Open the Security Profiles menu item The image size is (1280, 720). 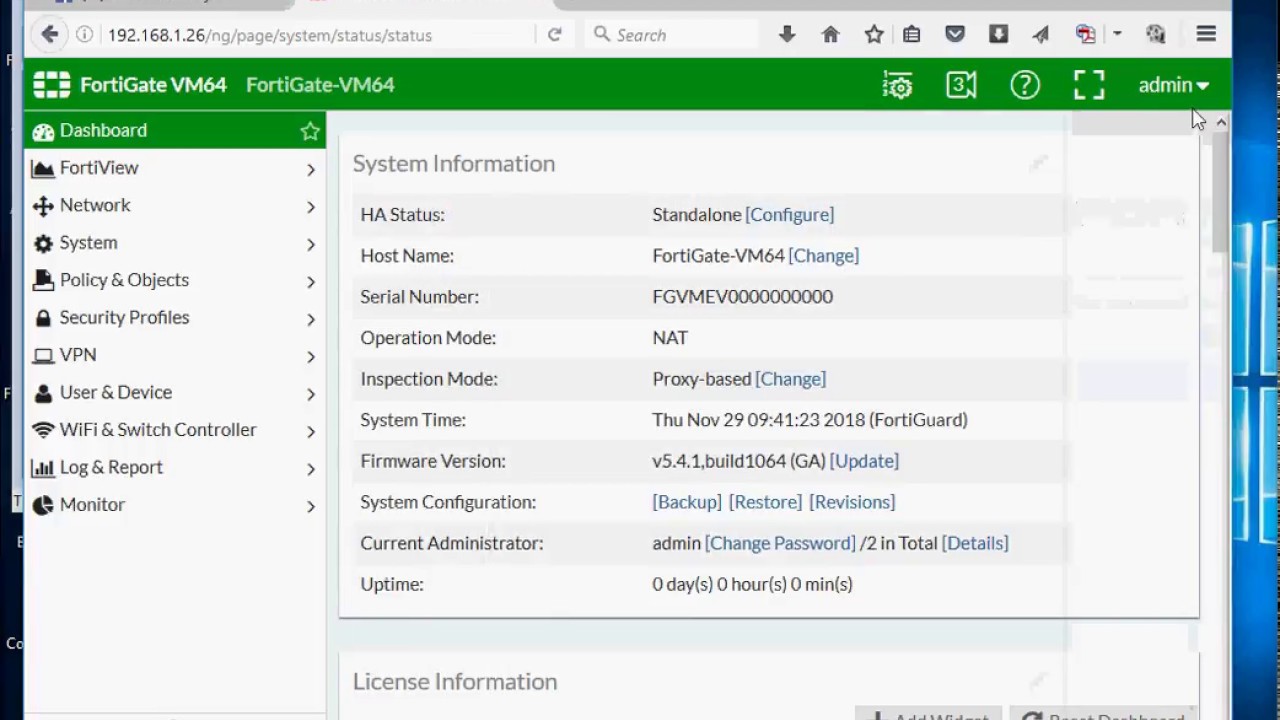point(124,317)
